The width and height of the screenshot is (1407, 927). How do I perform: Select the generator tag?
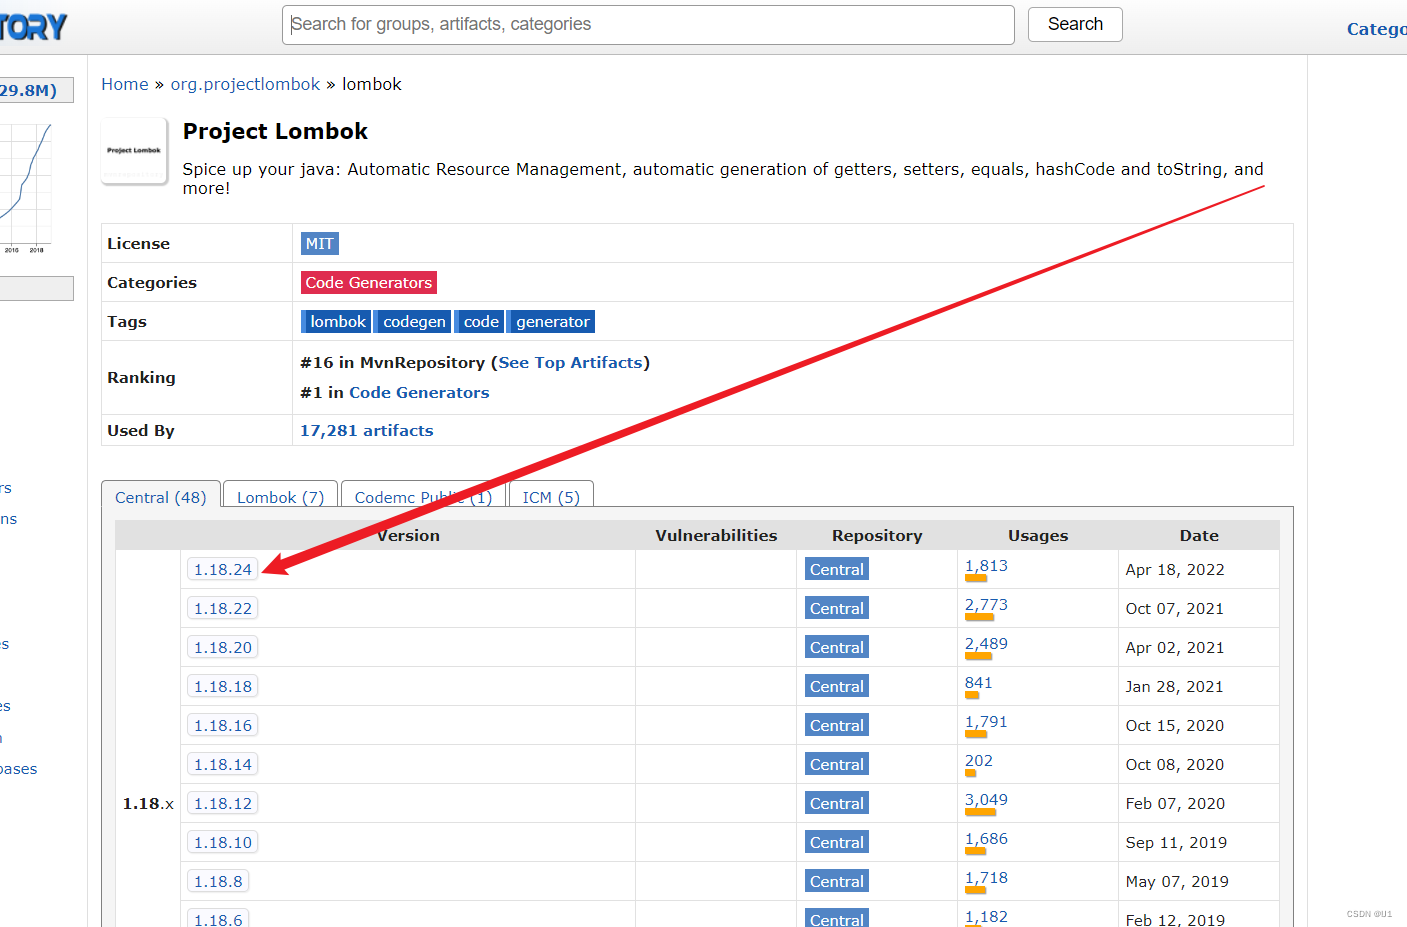coord(552,321)
